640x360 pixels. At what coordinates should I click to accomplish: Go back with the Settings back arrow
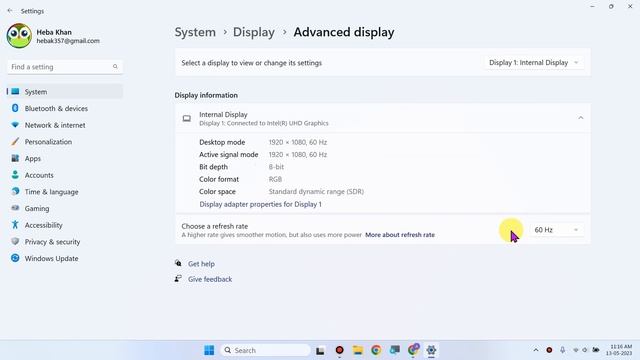click(x=10, y=11)
